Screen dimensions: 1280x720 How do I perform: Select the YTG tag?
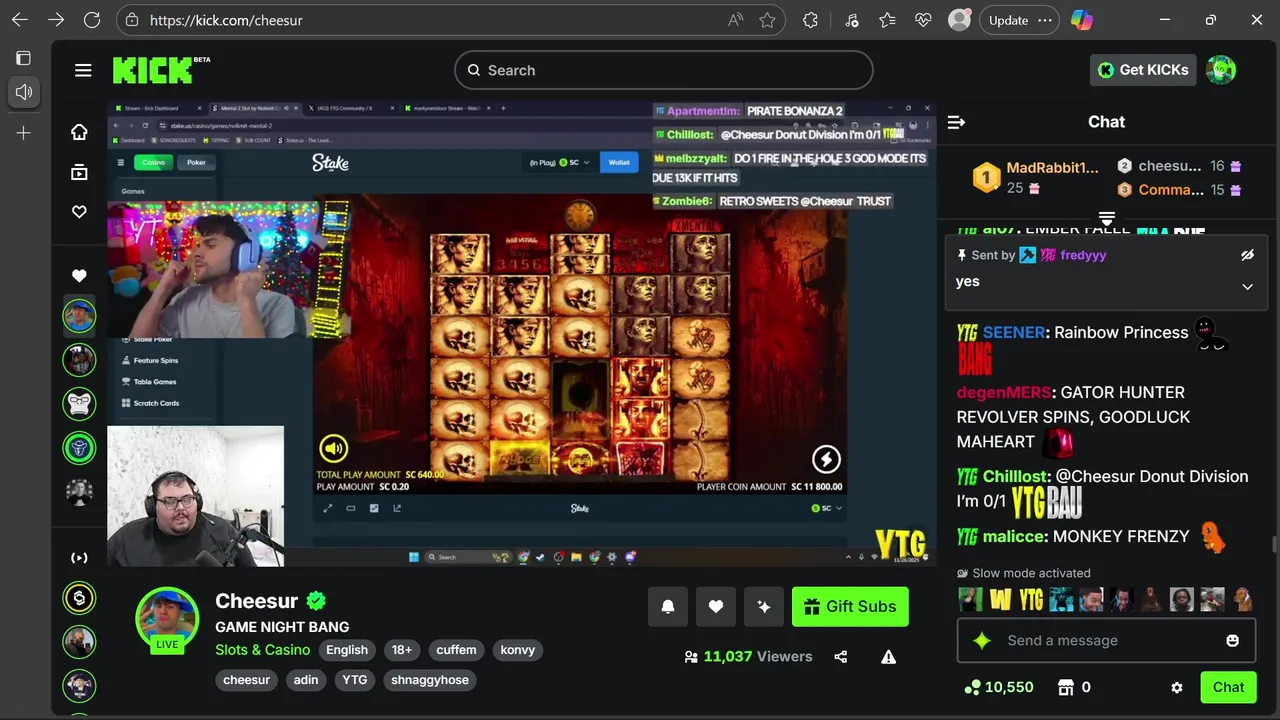[355, 680]
